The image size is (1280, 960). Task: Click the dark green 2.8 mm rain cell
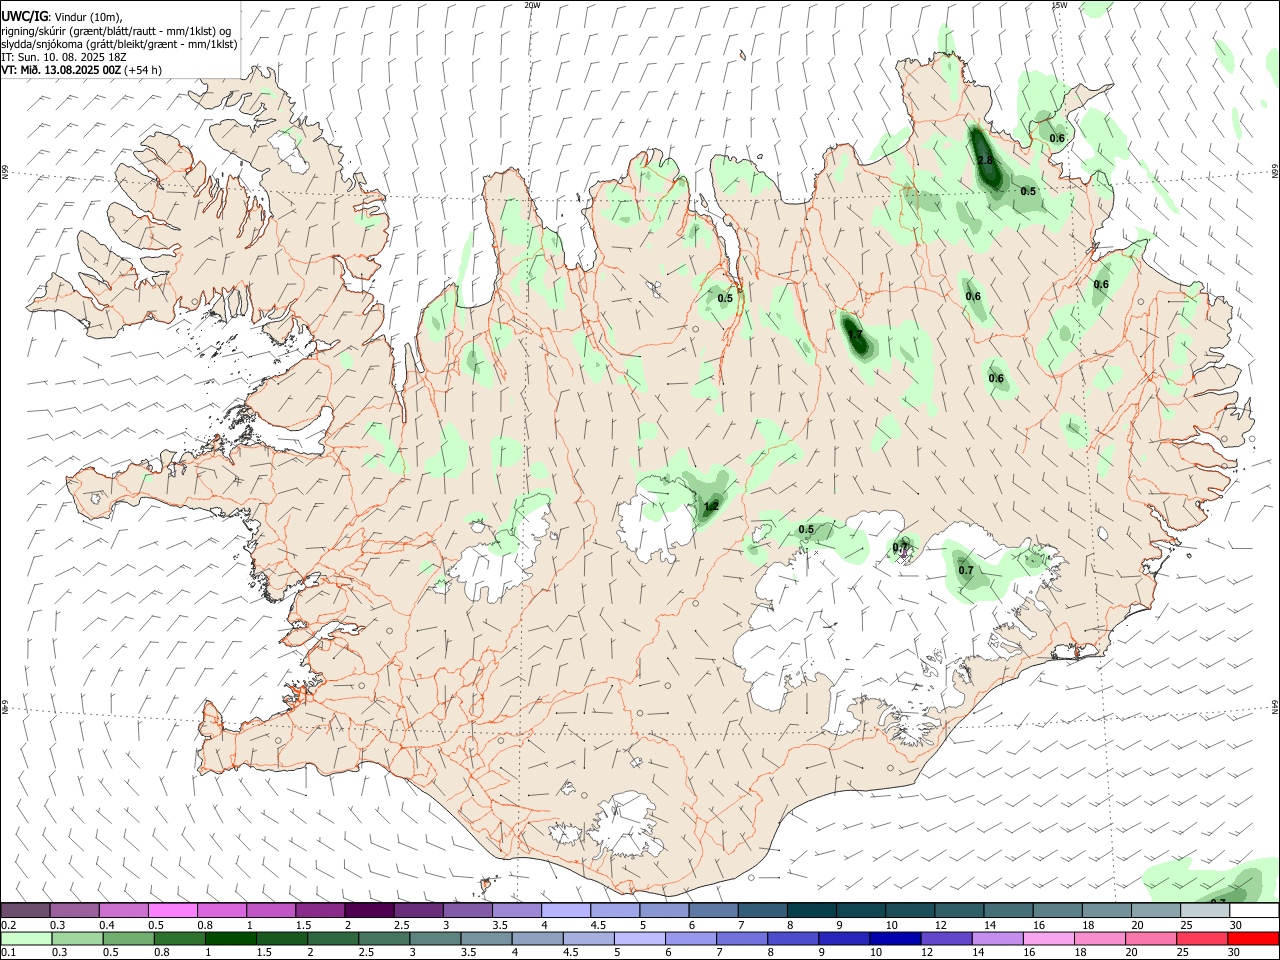click(986, 160)
